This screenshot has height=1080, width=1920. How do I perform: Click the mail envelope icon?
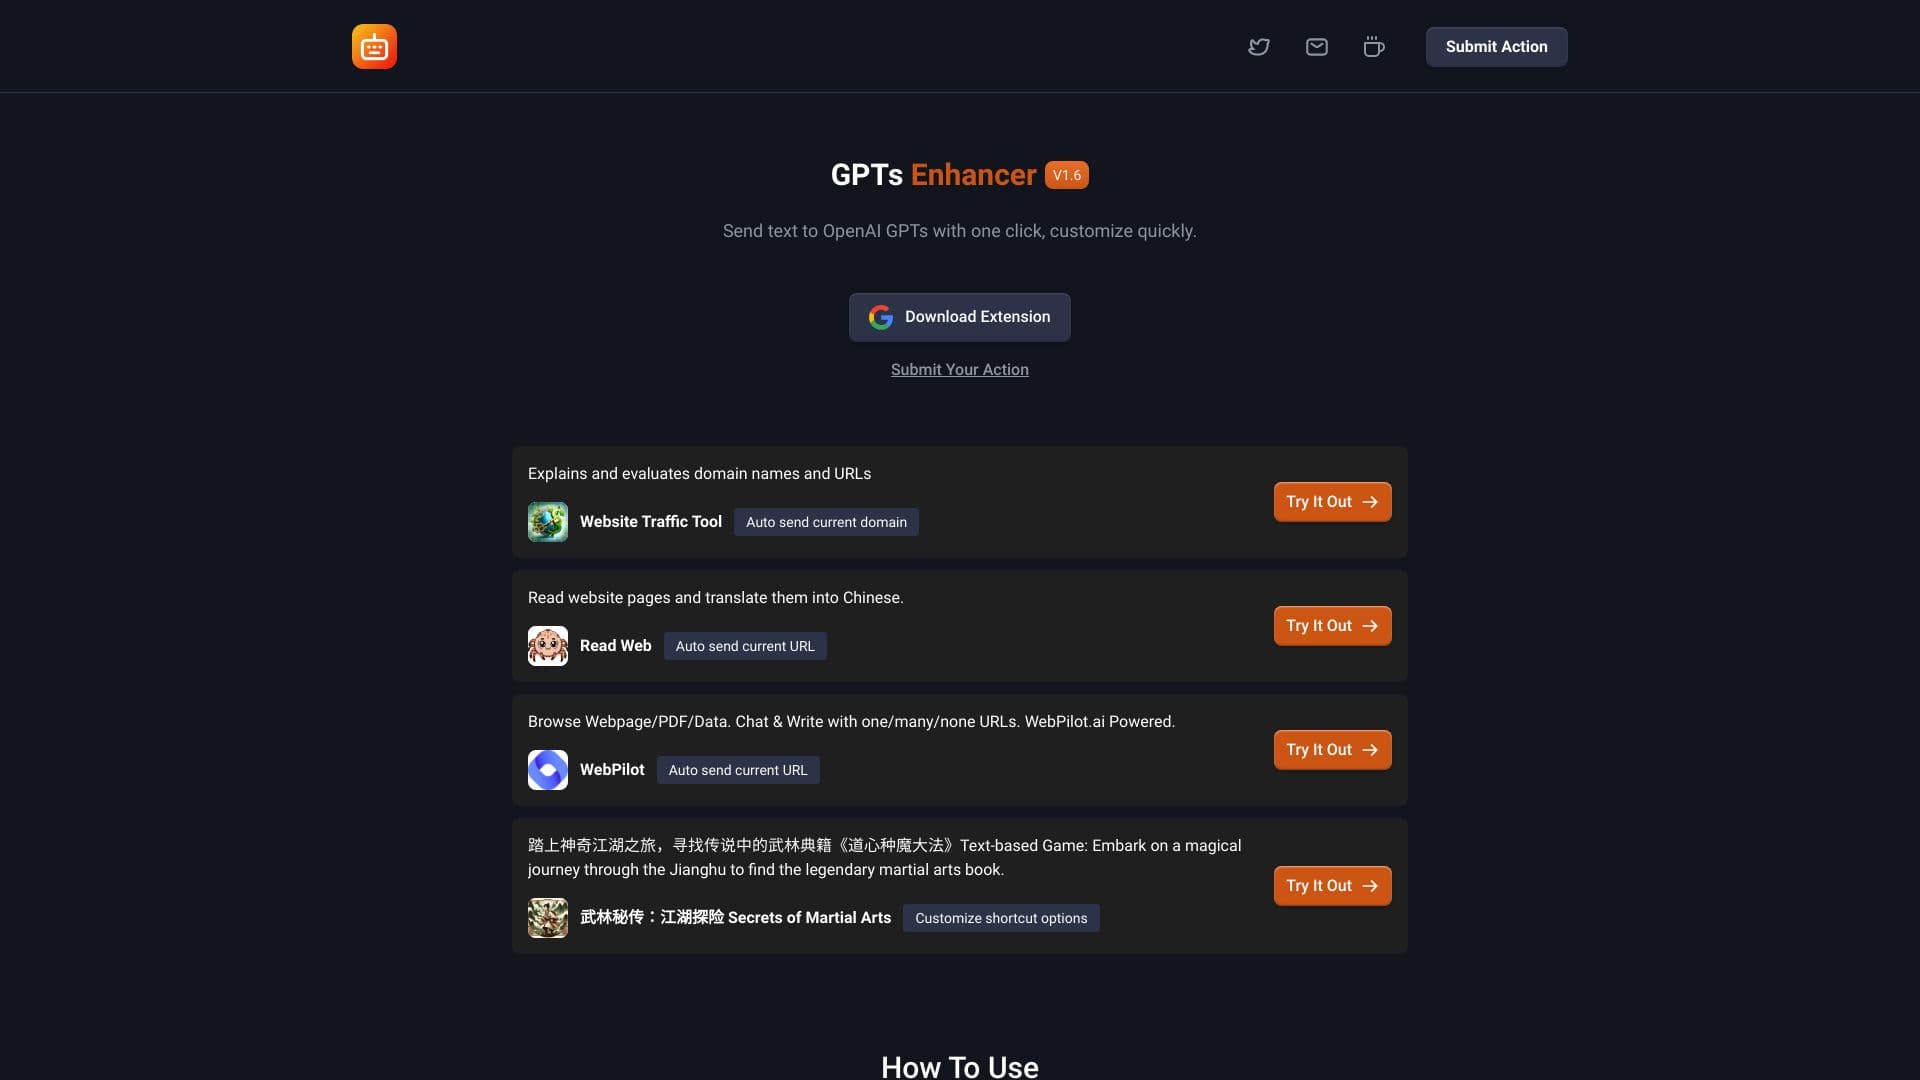[1317, 47]
